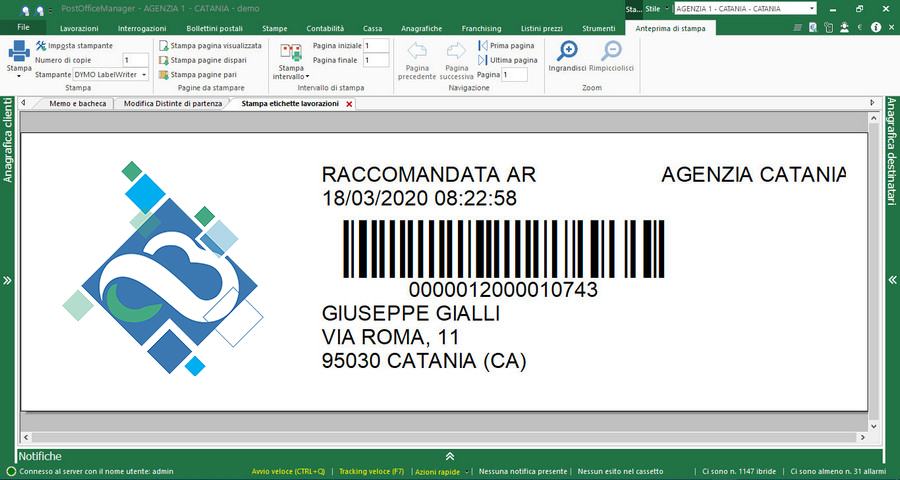Click the euro symbol icon

(860, 27)
